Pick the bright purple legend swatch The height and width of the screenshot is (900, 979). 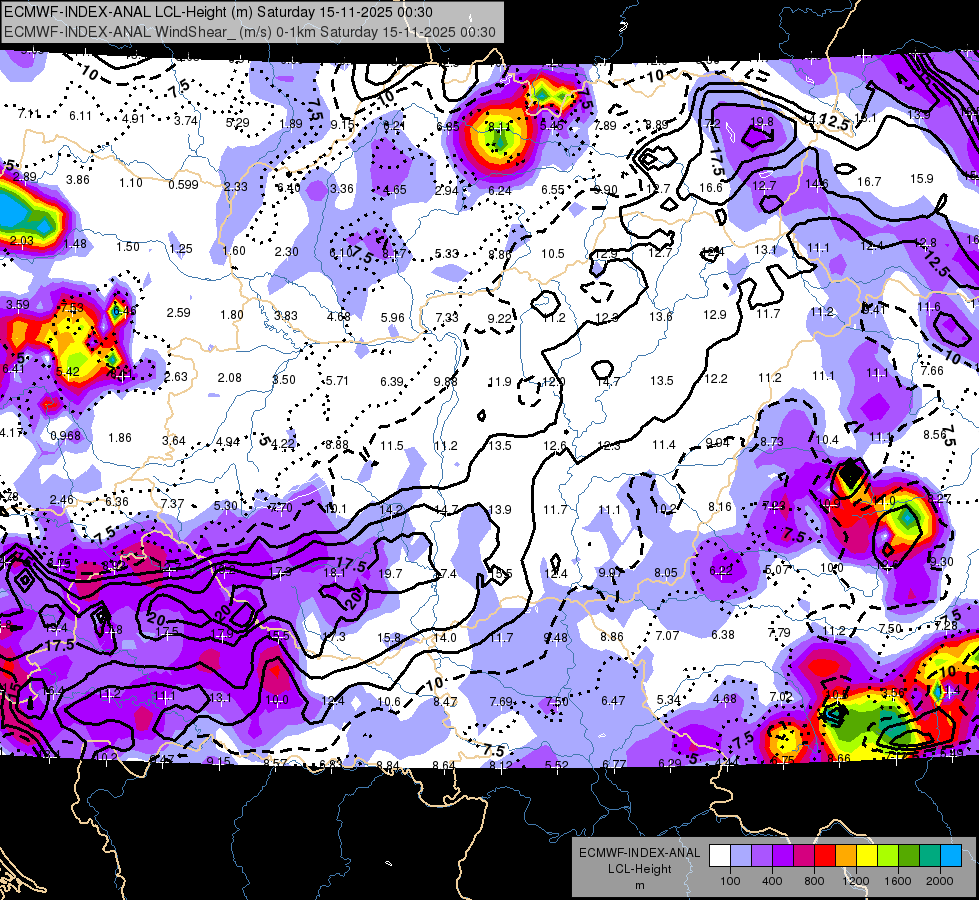point(783,856)
